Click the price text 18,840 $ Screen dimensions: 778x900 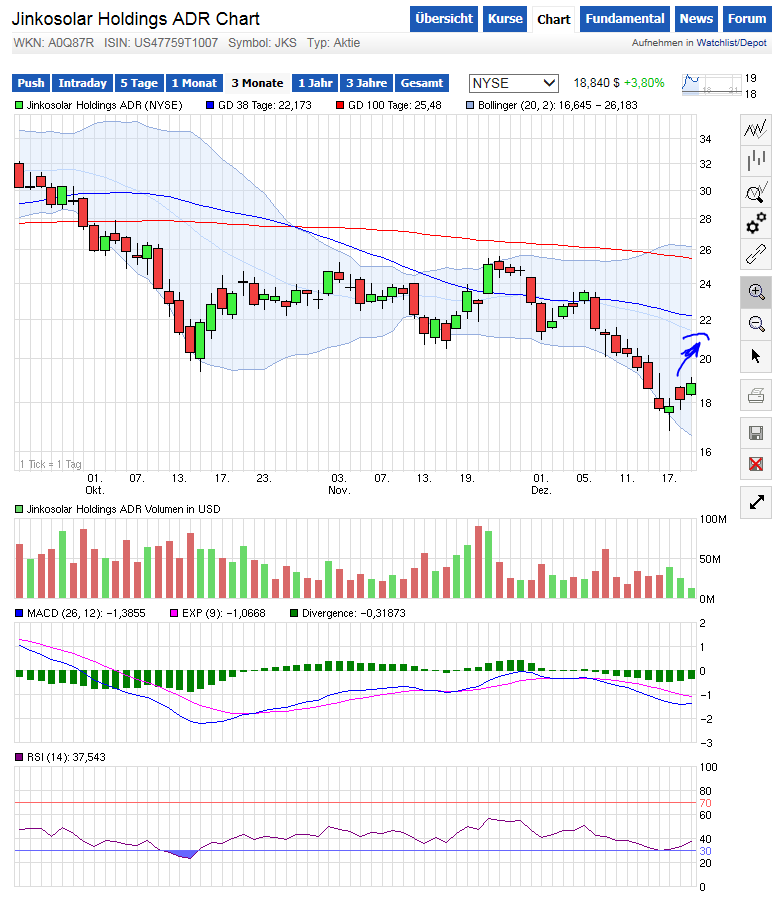597,83
